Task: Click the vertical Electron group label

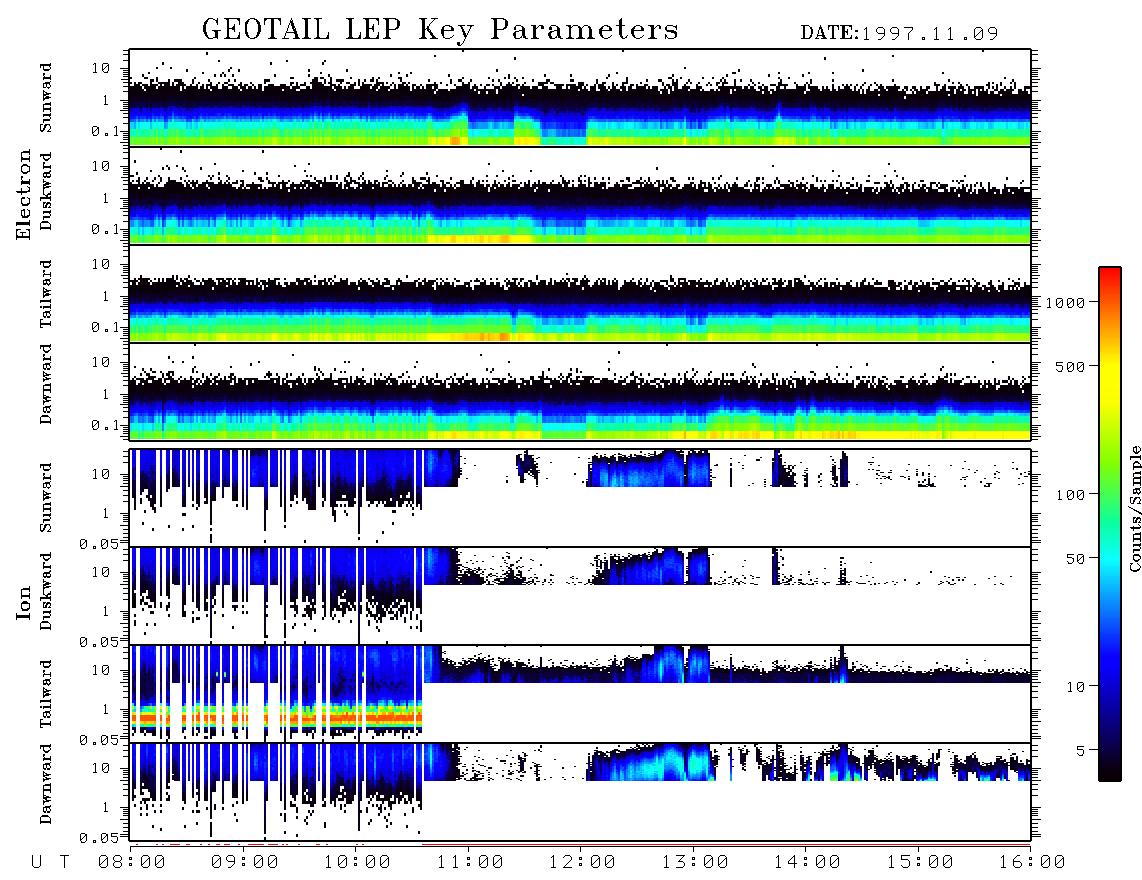Action: coord(23,194)
